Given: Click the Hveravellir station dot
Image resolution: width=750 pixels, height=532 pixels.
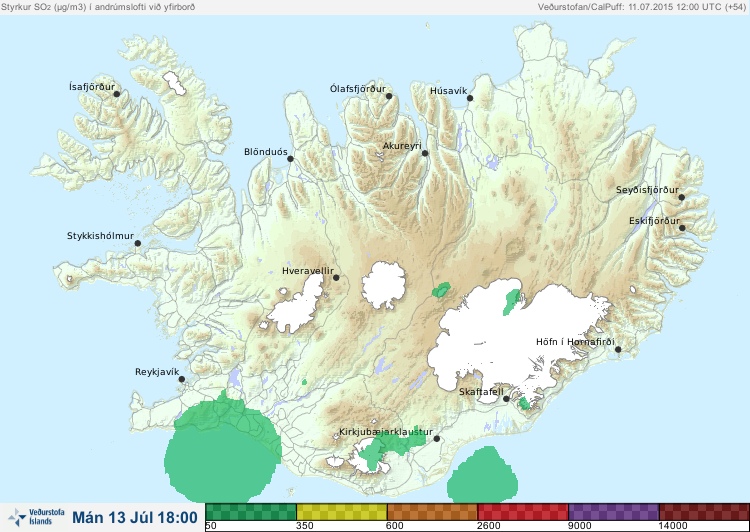Looking at the screenshot, I should (x=336, y=277).
